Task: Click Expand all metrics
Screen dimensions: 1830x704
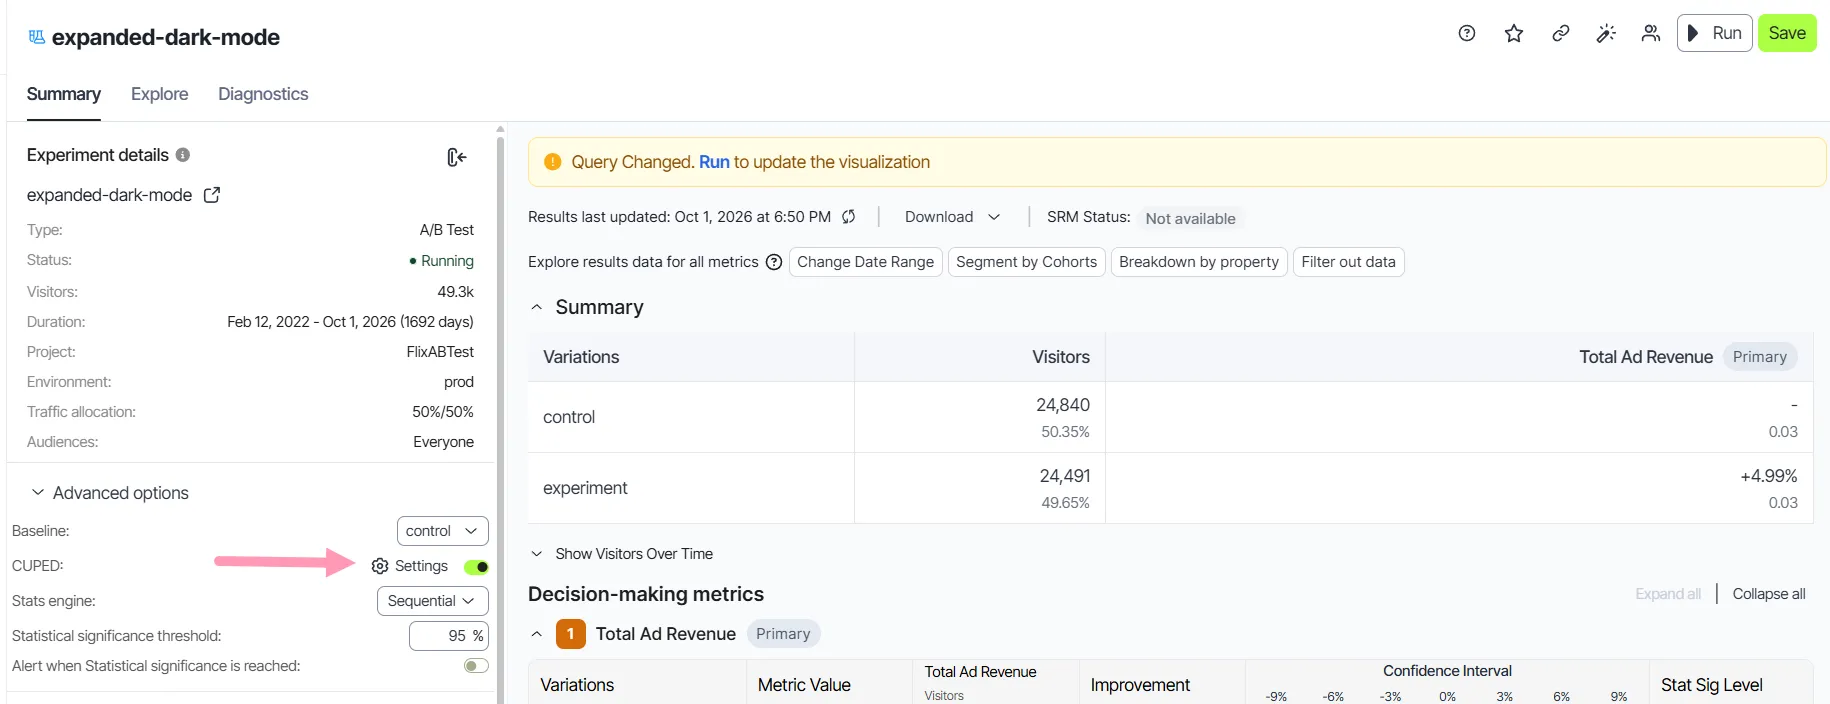Action: coord(1668,594)
